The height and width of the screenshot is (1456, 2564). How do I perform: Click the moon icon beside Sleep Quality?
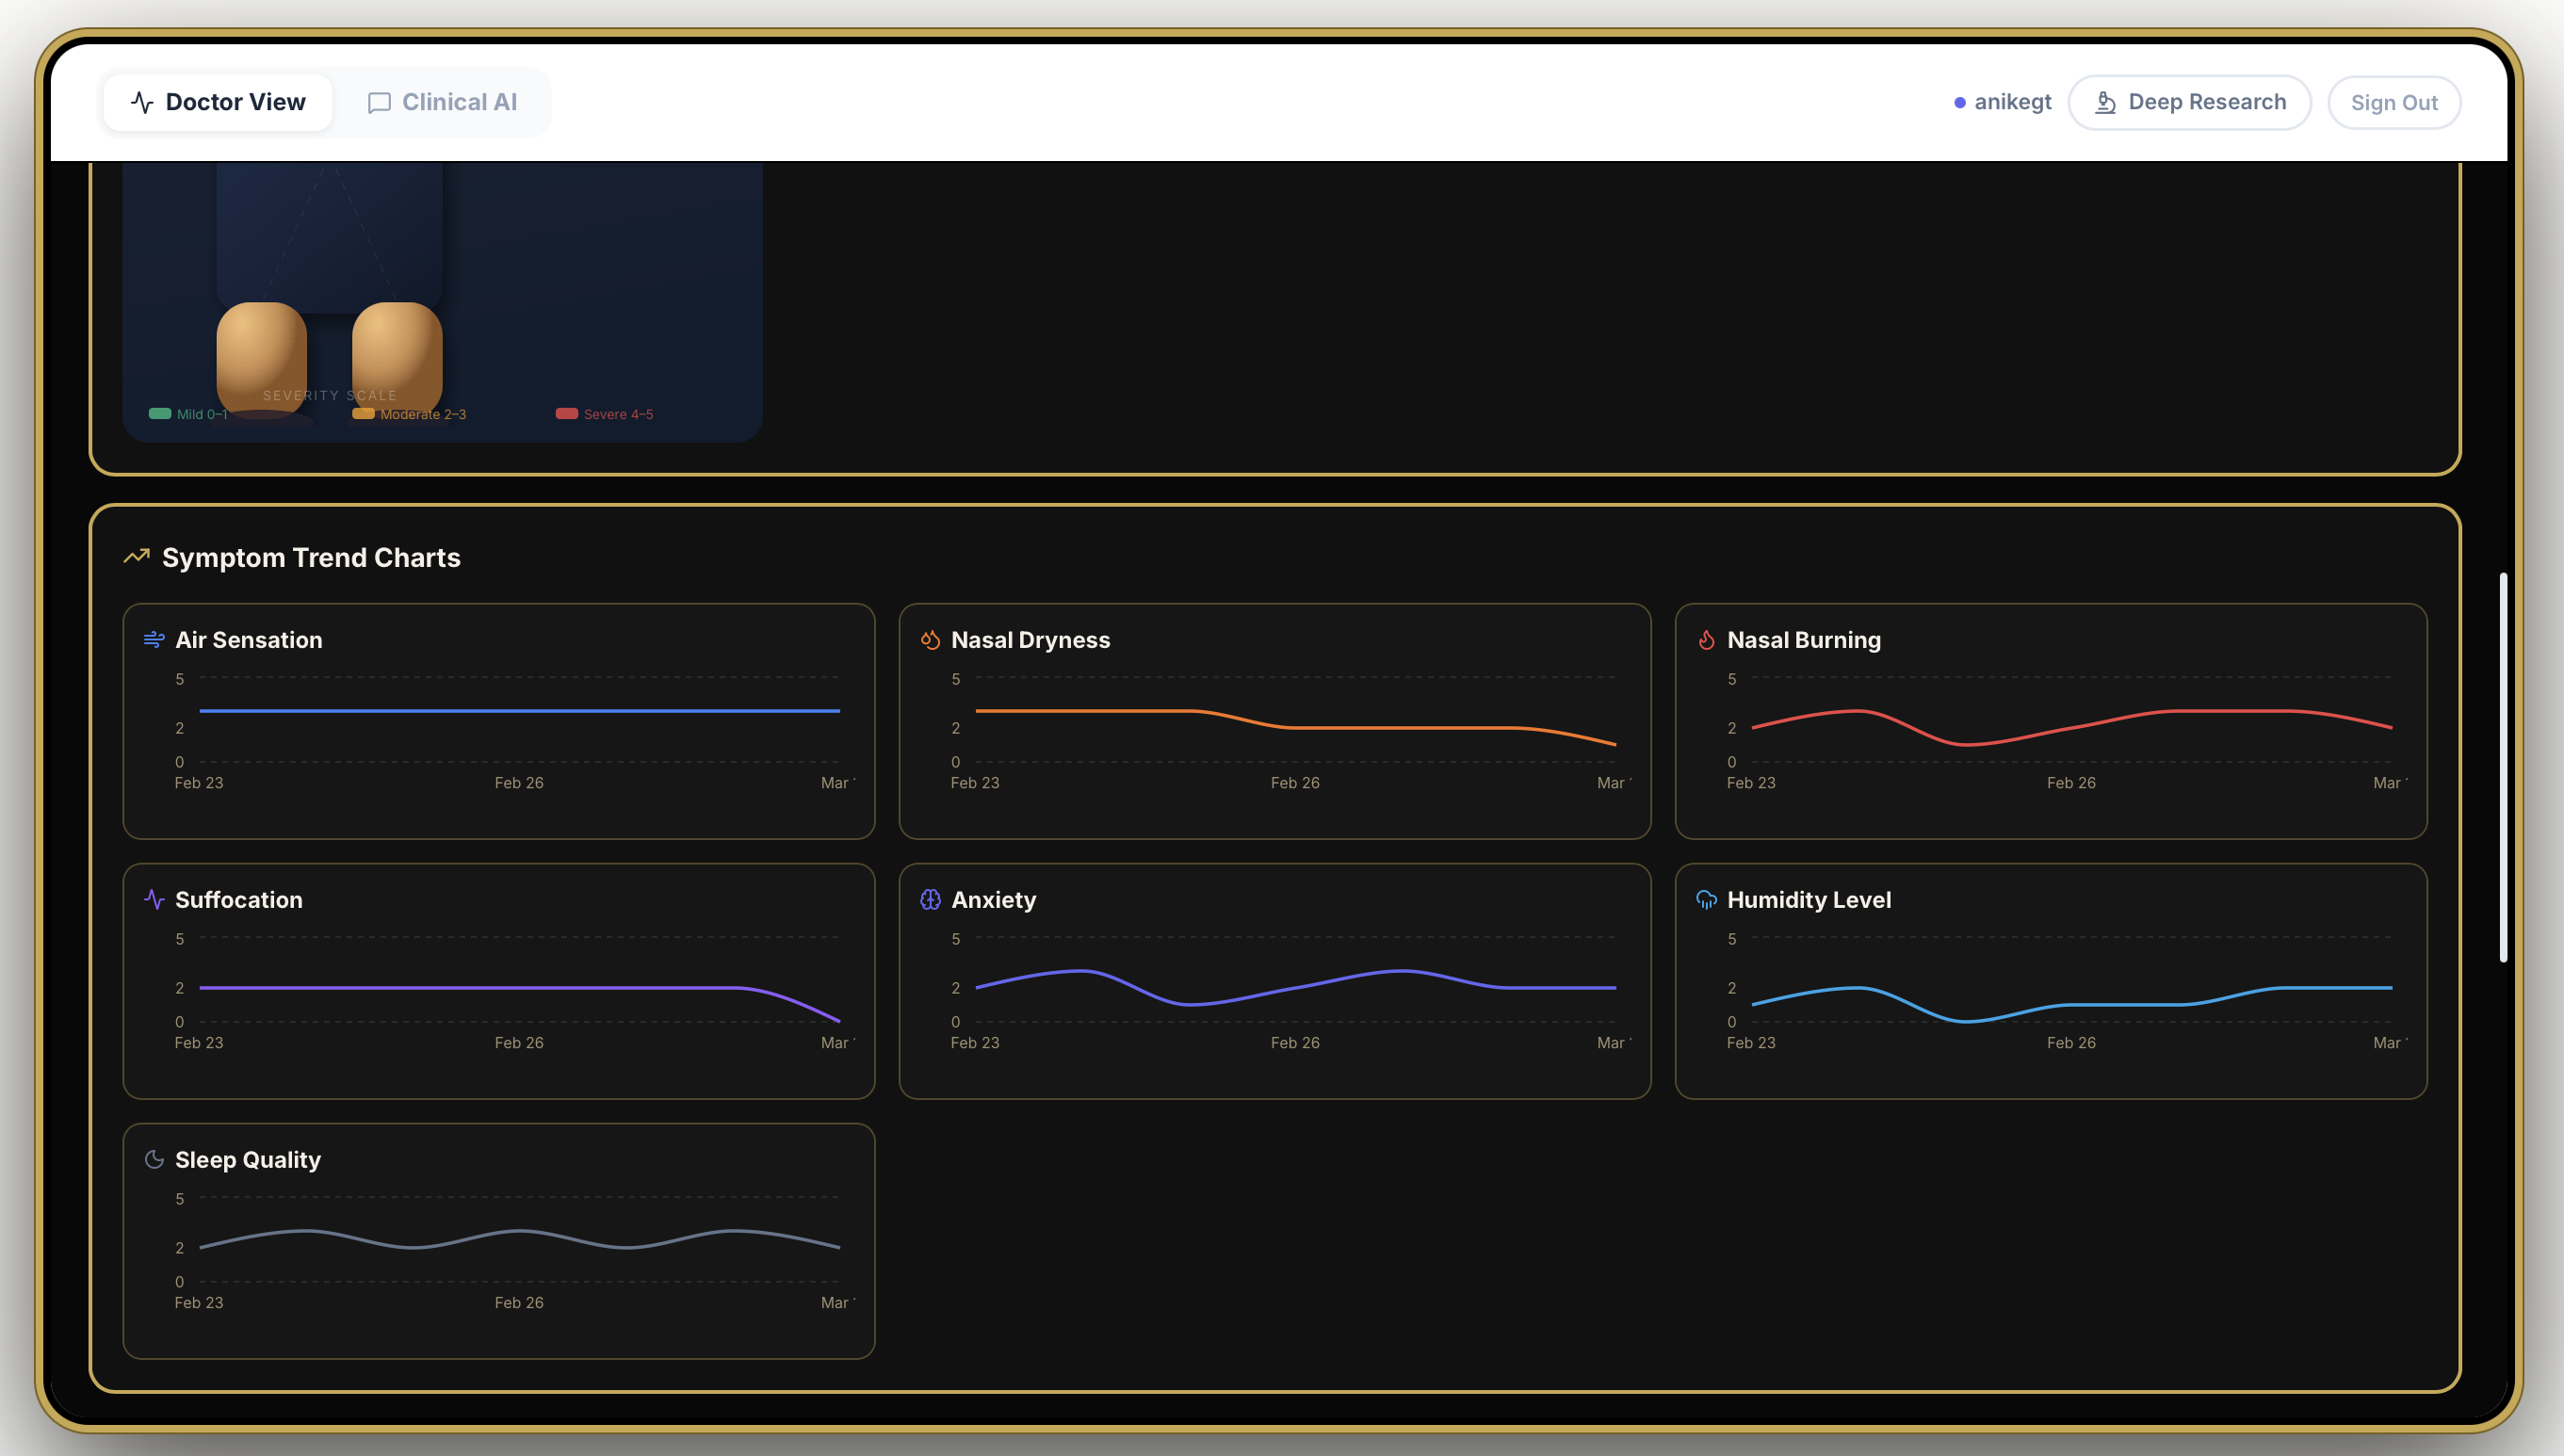(154, 1160)
